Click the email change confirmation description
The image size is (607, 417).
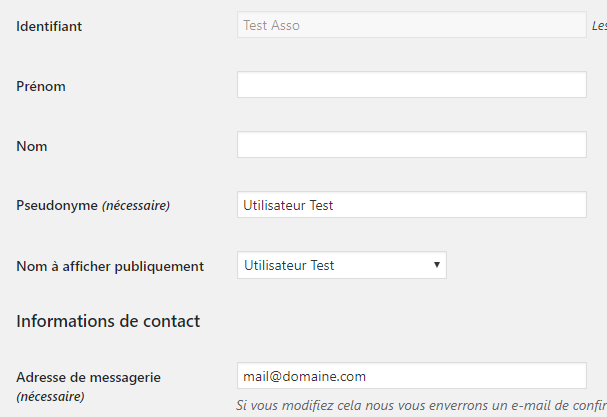click(420, 405)
